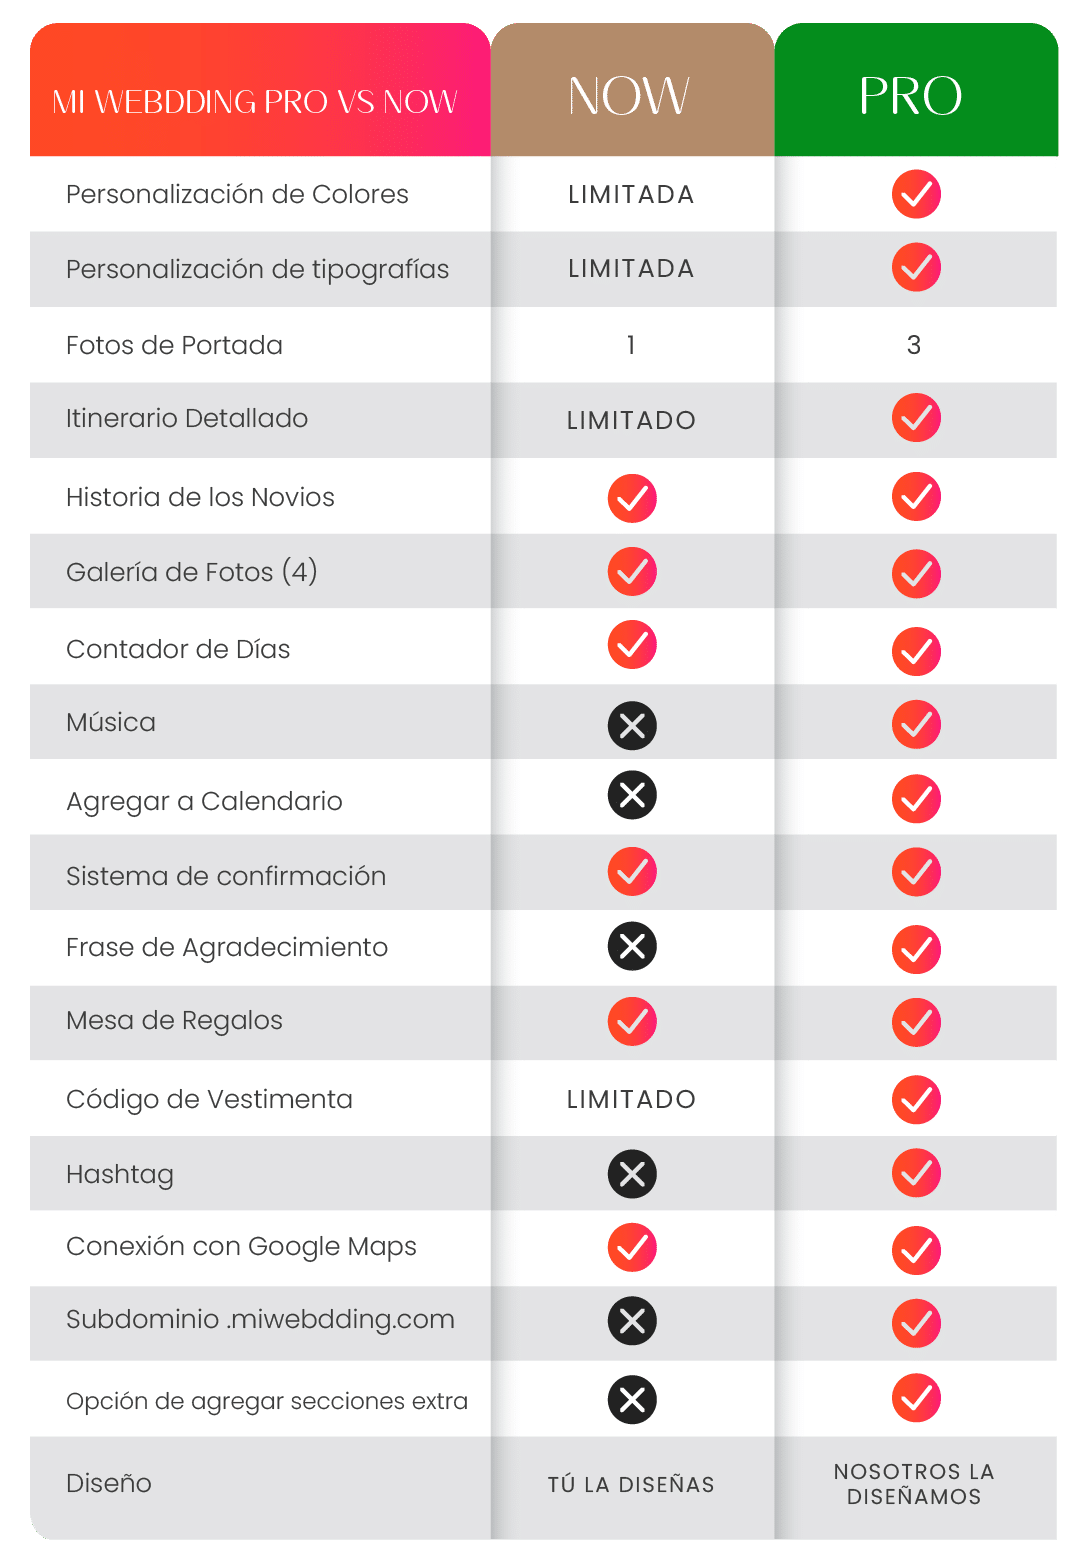Image resolution: width=1080 pixels, height=1565 pixels.
Task: Click the NOW X for Opción de agregar secciones extra
Action: [632, 1399]
